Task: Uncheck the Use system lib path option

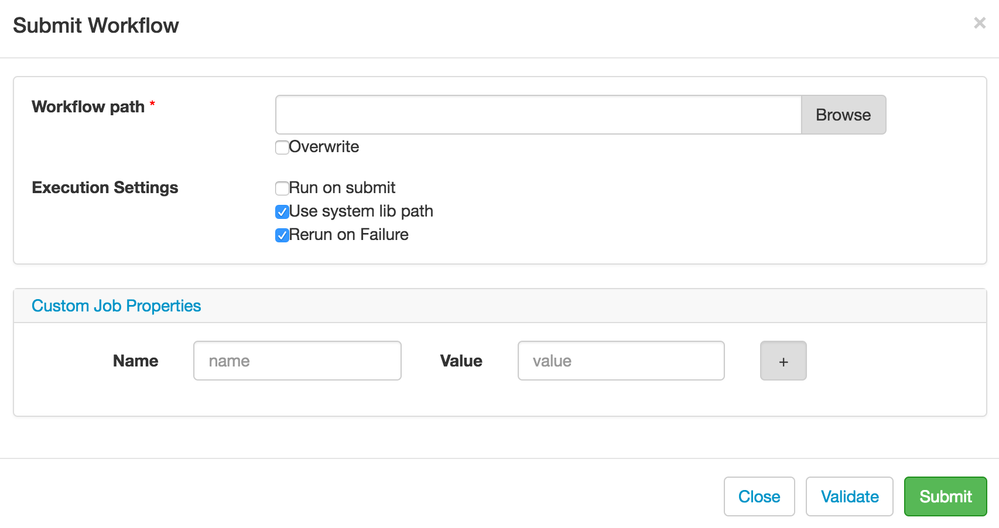Action: [282, 212]
